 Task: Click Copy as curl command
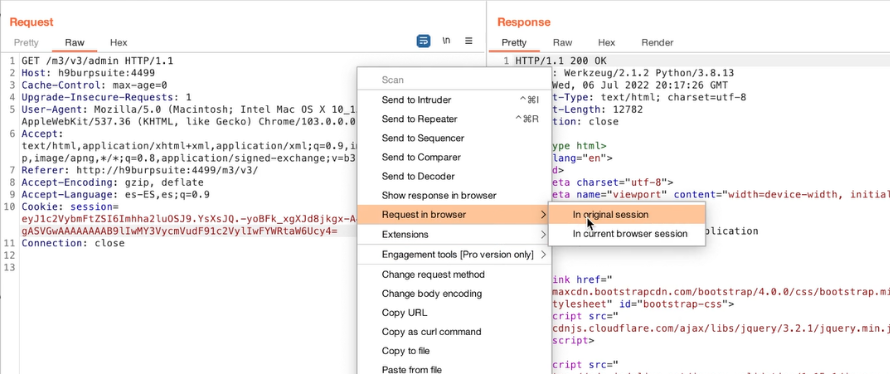click(453, 332)
